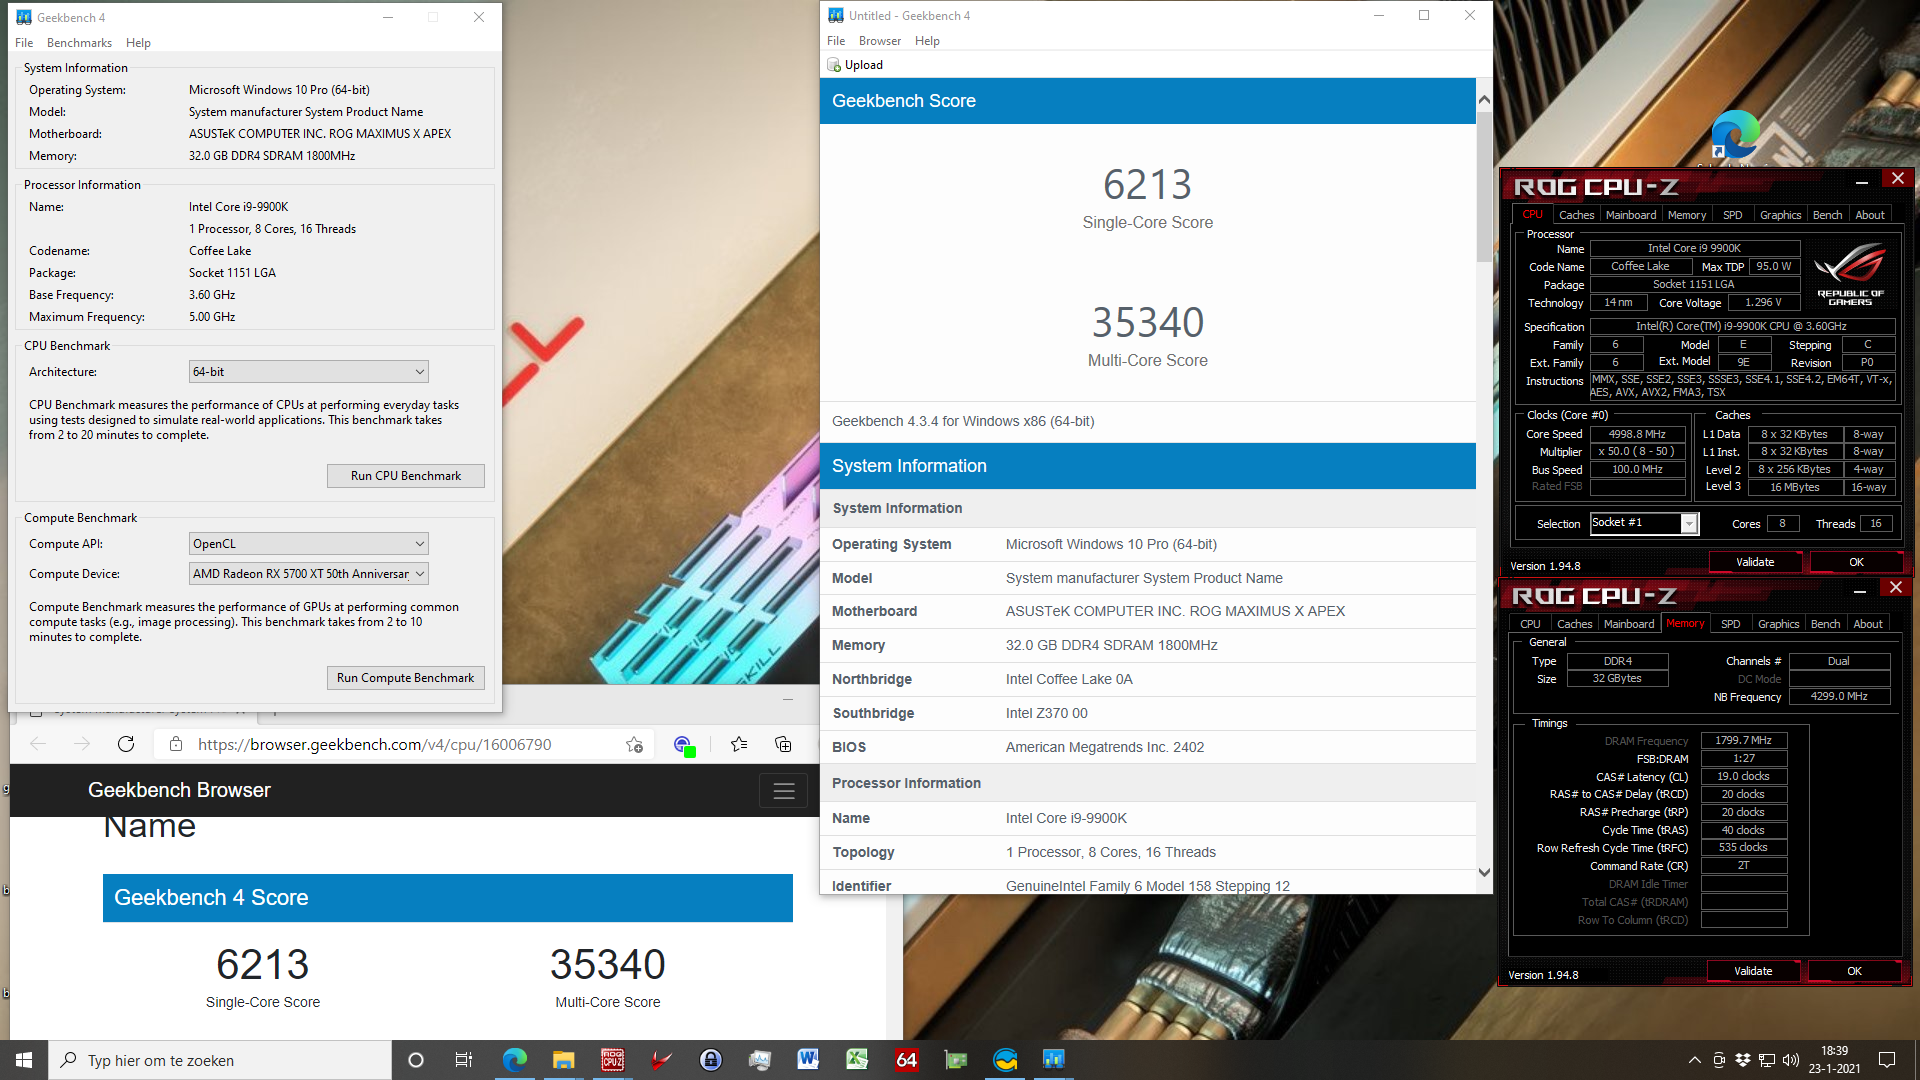Click the Run Compute Benchmark button
The width and height of the screenshot is (1920, 1080).
pyautogui.click(x=406, y=678)
